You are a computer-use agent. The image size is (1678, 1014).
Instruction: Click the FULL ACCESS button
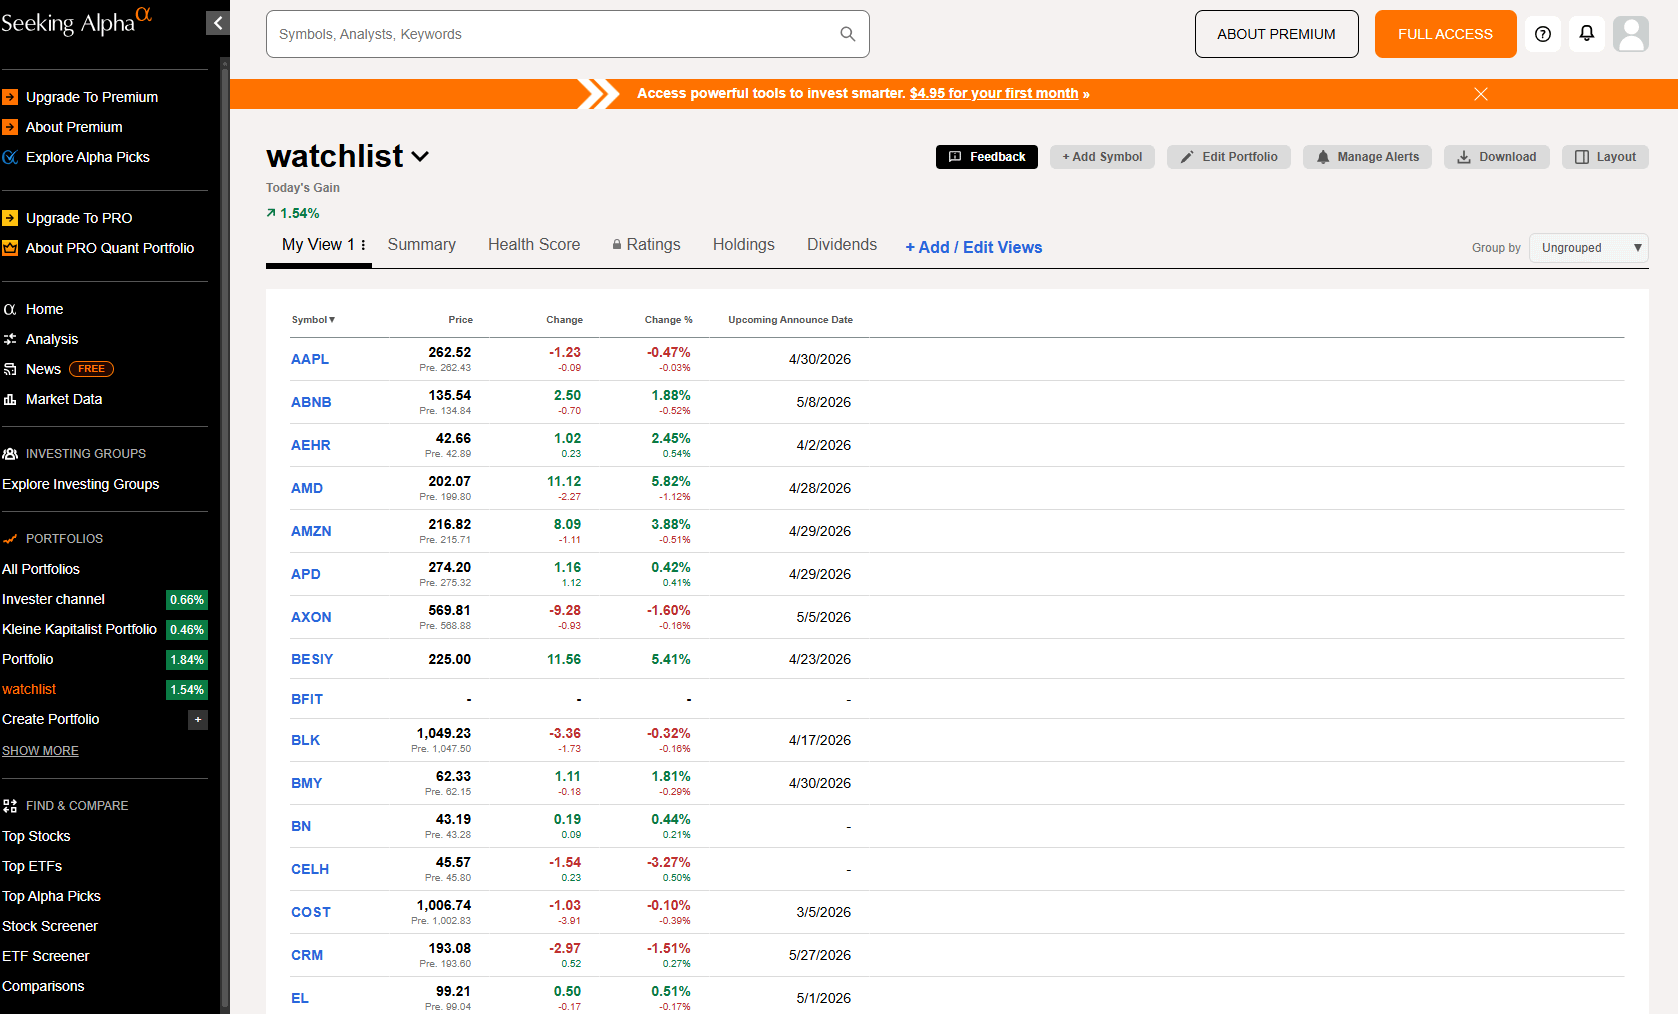tap(1446, 34)
